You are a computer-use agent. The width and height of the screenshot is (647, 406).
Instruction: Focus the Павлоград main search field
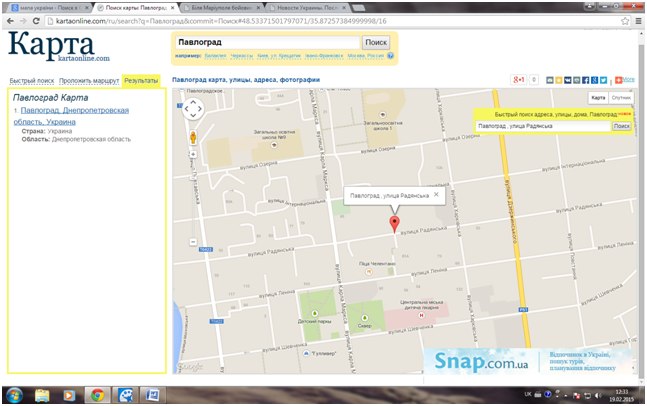tap(268, 42)
